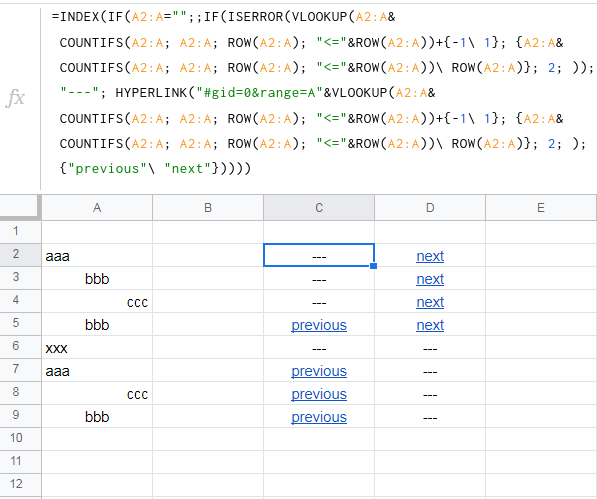Click the "next" link in row 5
This screenshot has width=597, height=499.
point(430,325)
